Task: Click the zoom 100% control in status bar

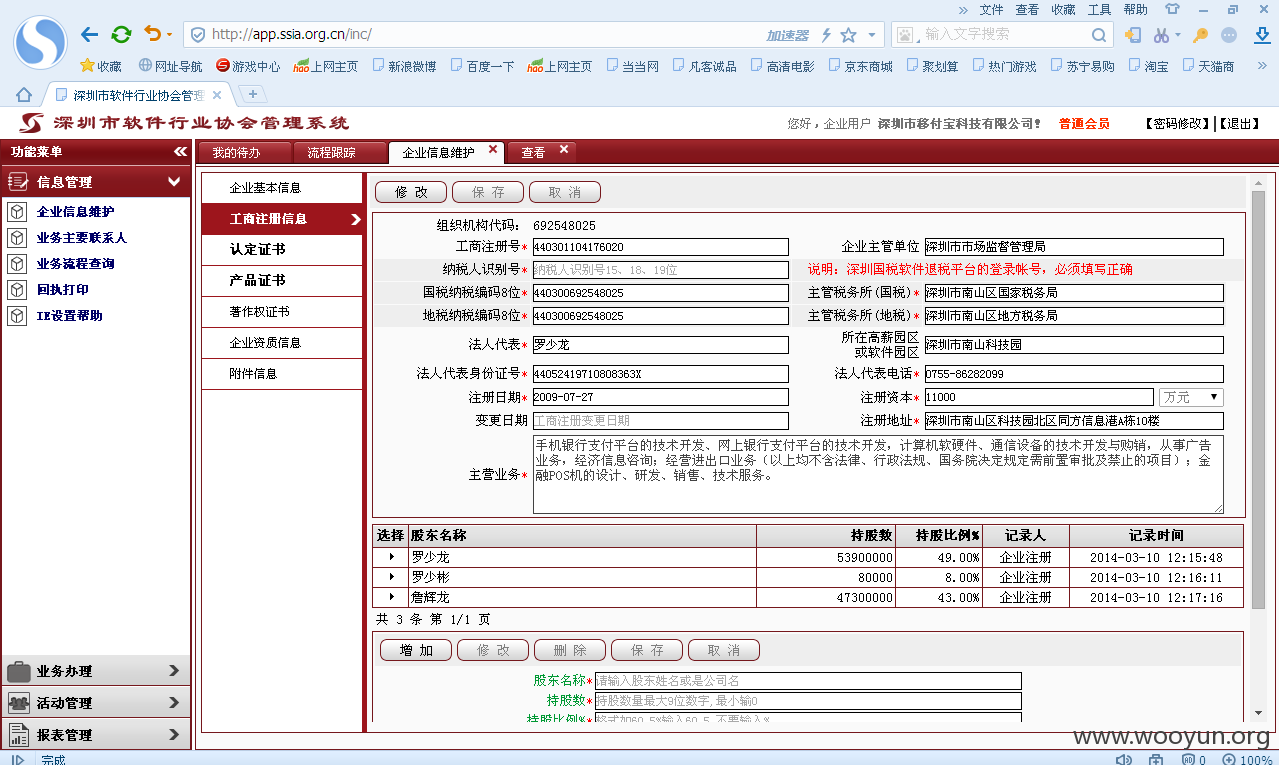Action: [1248, 759]
